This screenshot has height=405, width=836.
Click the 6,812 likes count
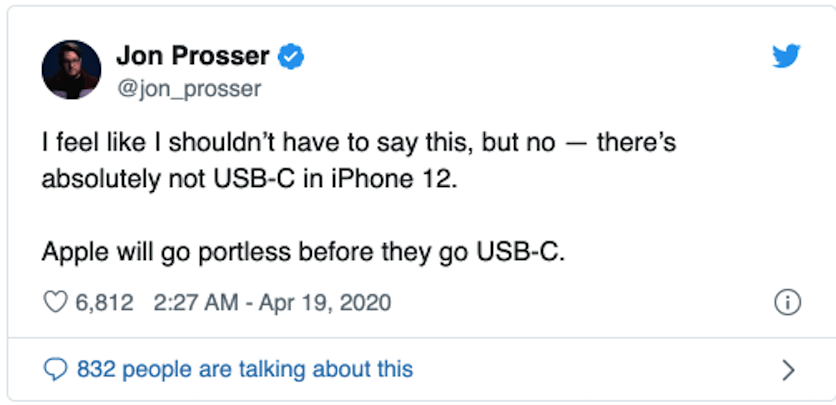click(104, 302)
